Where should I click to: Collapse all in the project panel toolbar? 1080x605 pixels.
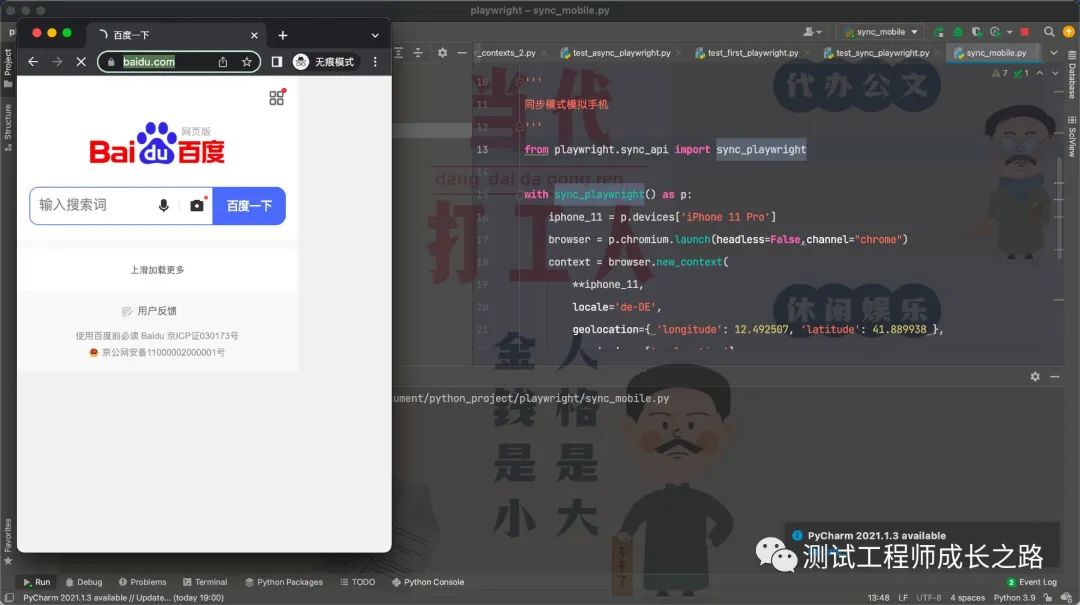point(418,53)
